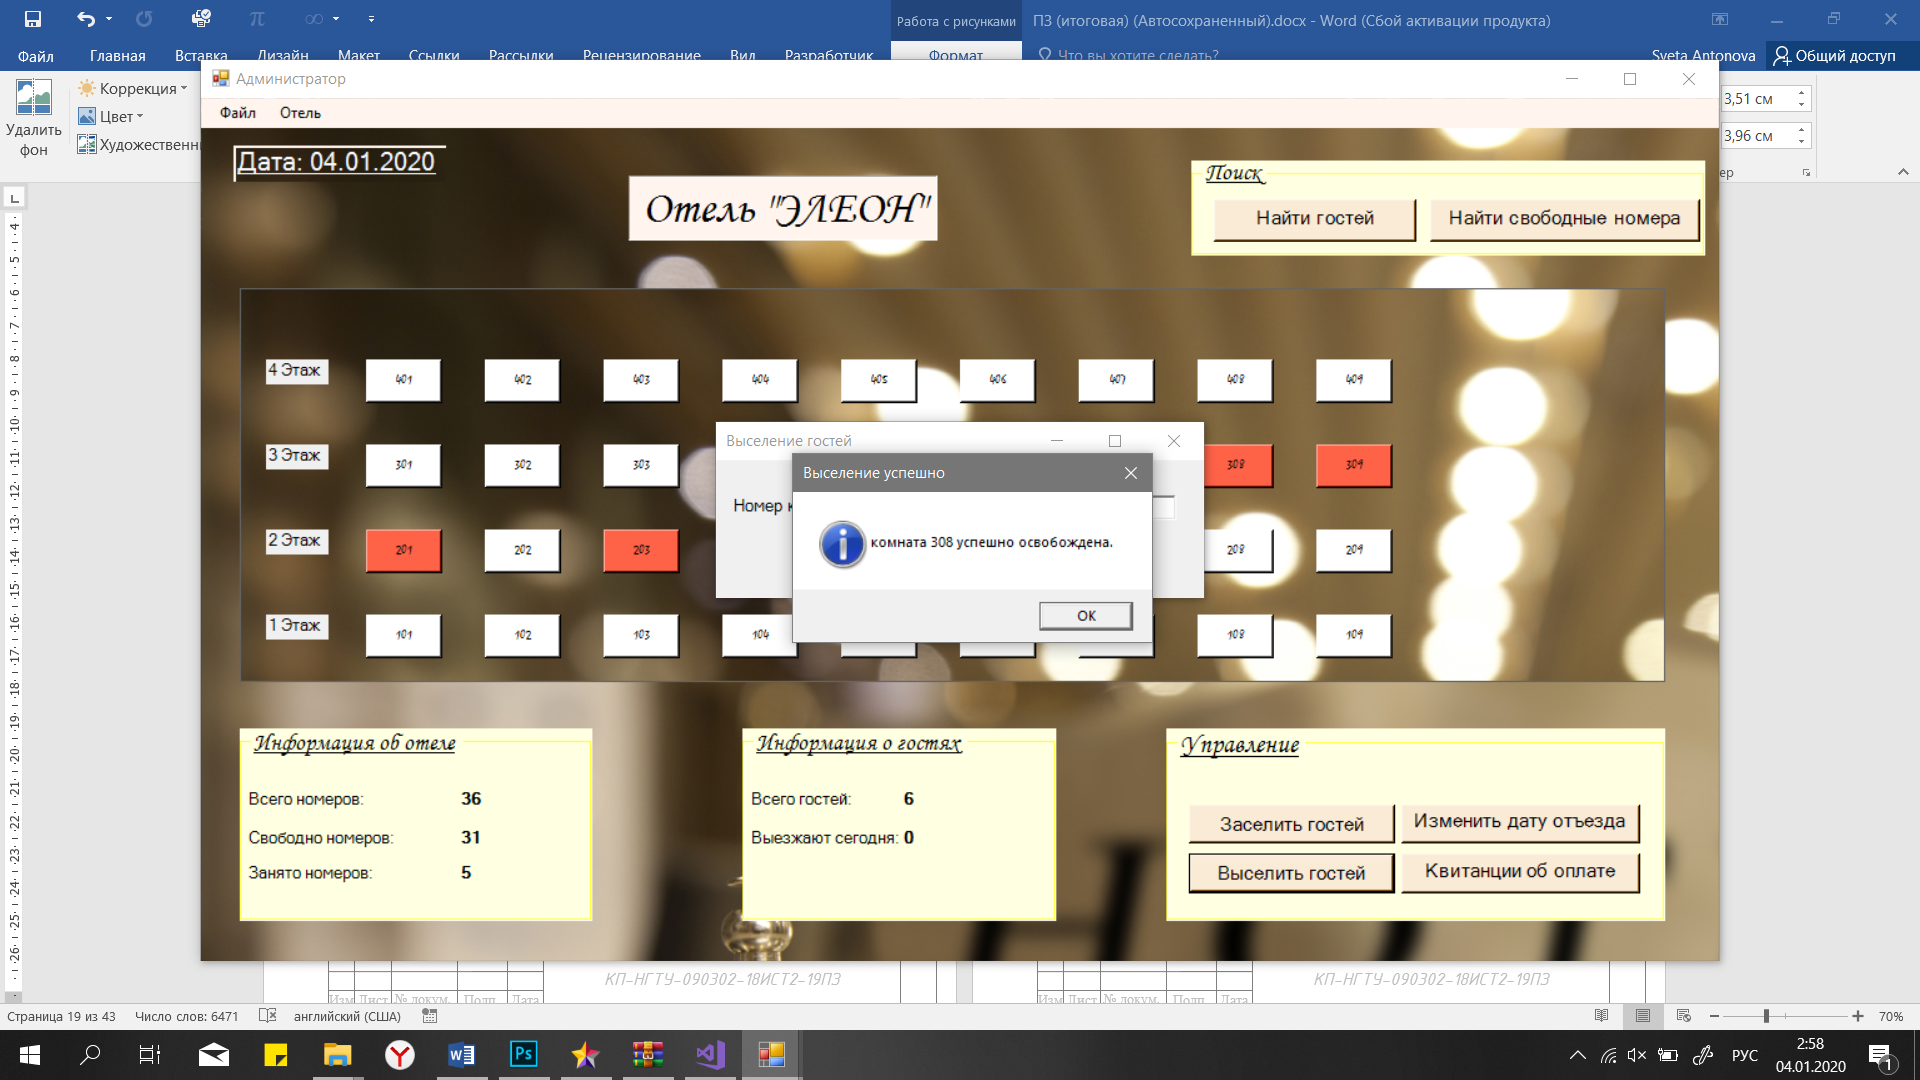Open the Customize Quick Access Toolbar arrow
This screenshot has height=1080, width=1920.
click(371, 19)
